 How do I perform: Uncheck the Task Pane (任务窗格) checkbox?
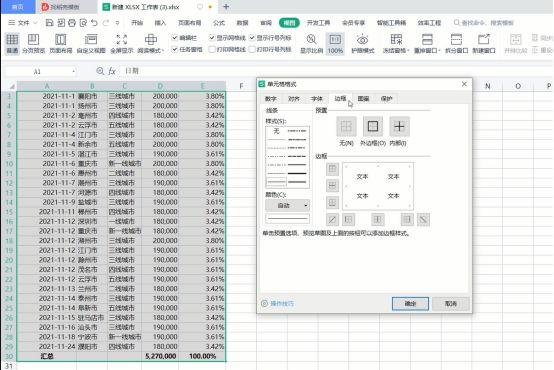click(x=175, y=49)
